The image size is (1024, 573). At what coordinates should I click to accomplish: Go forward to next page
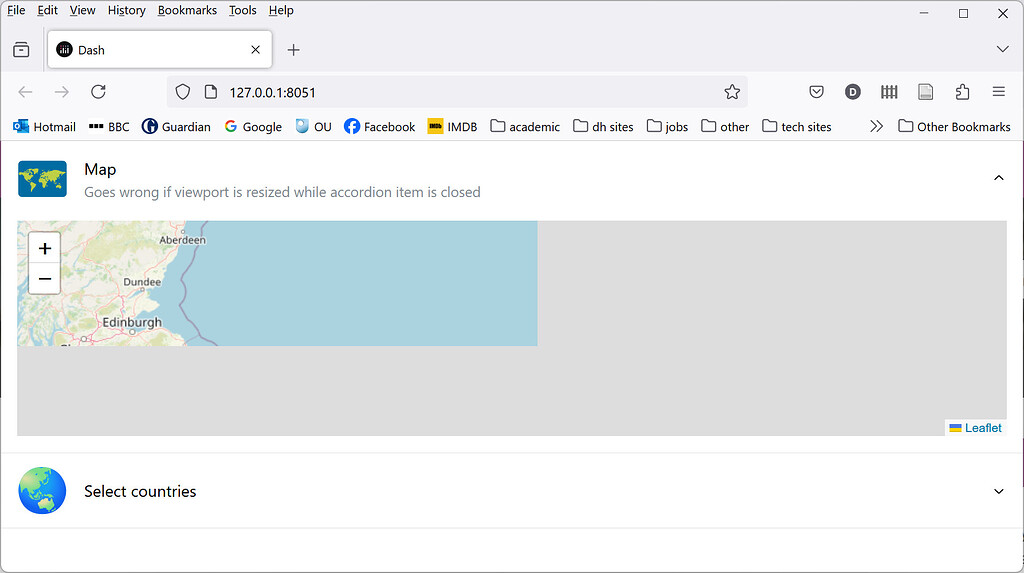[x=62, y=92]
